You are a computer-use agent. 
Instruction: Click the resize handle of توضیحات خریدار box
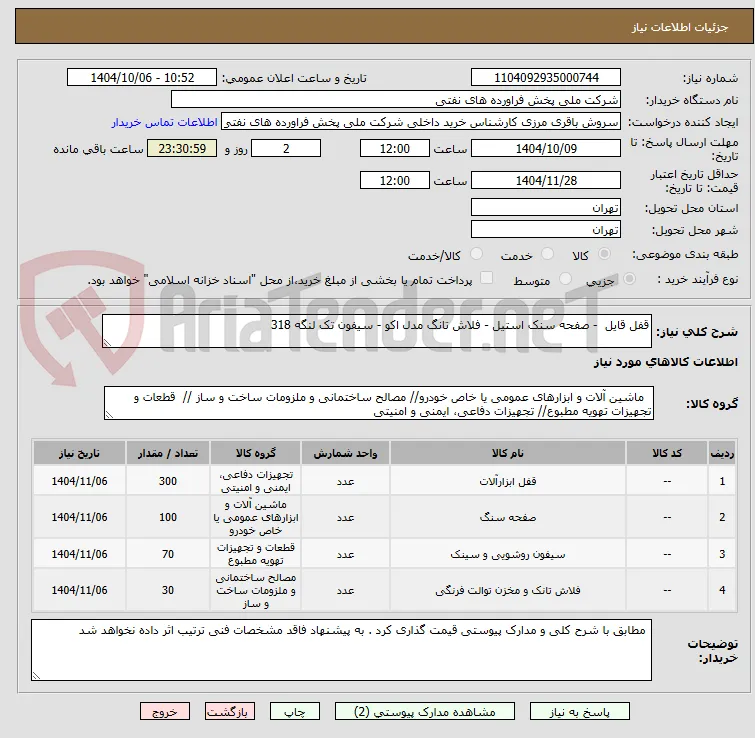click(37, 675)
